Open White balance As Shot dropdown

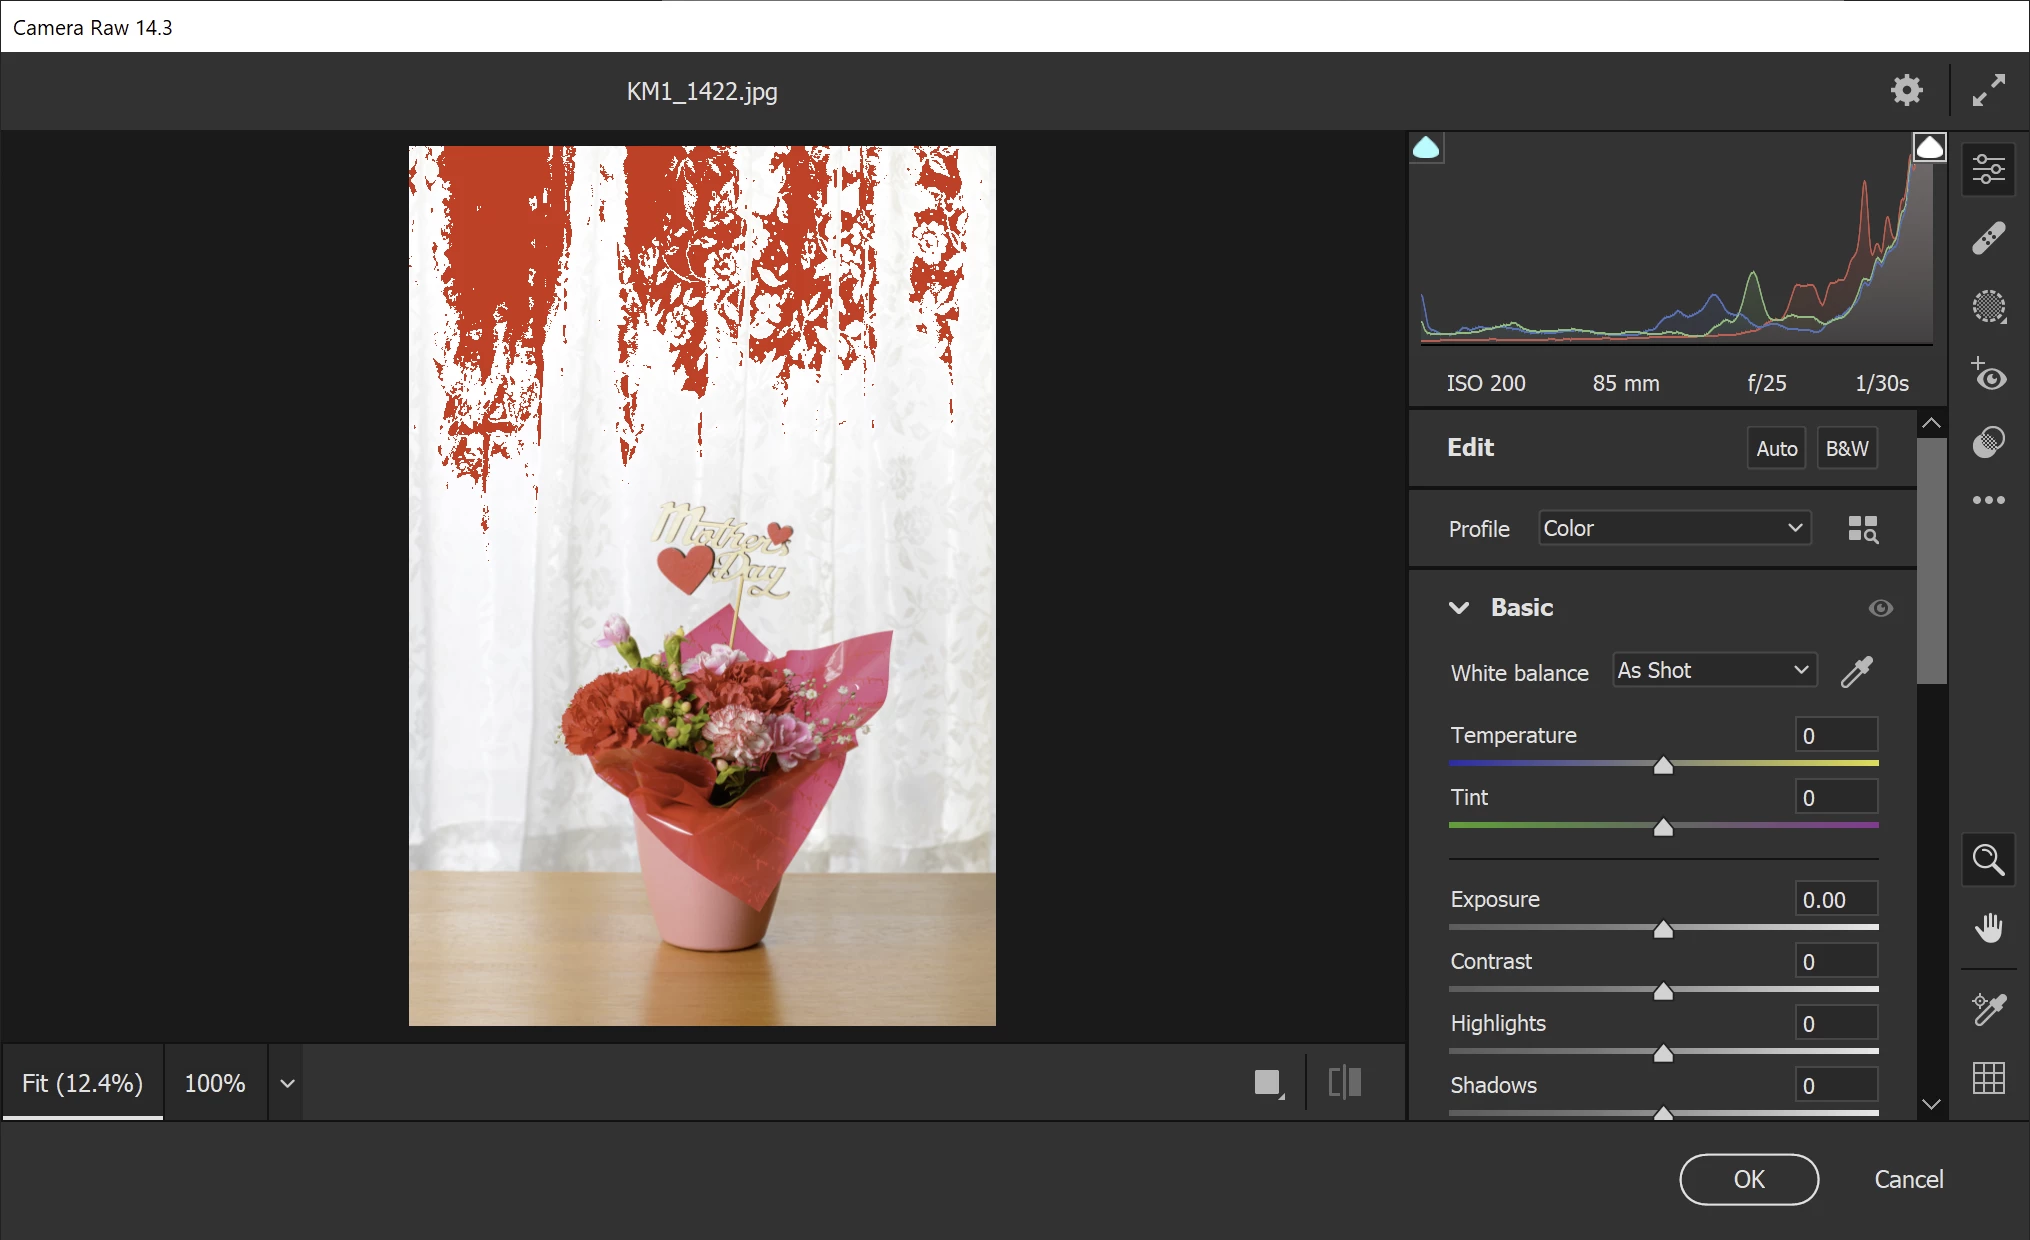click(1714, 670)
